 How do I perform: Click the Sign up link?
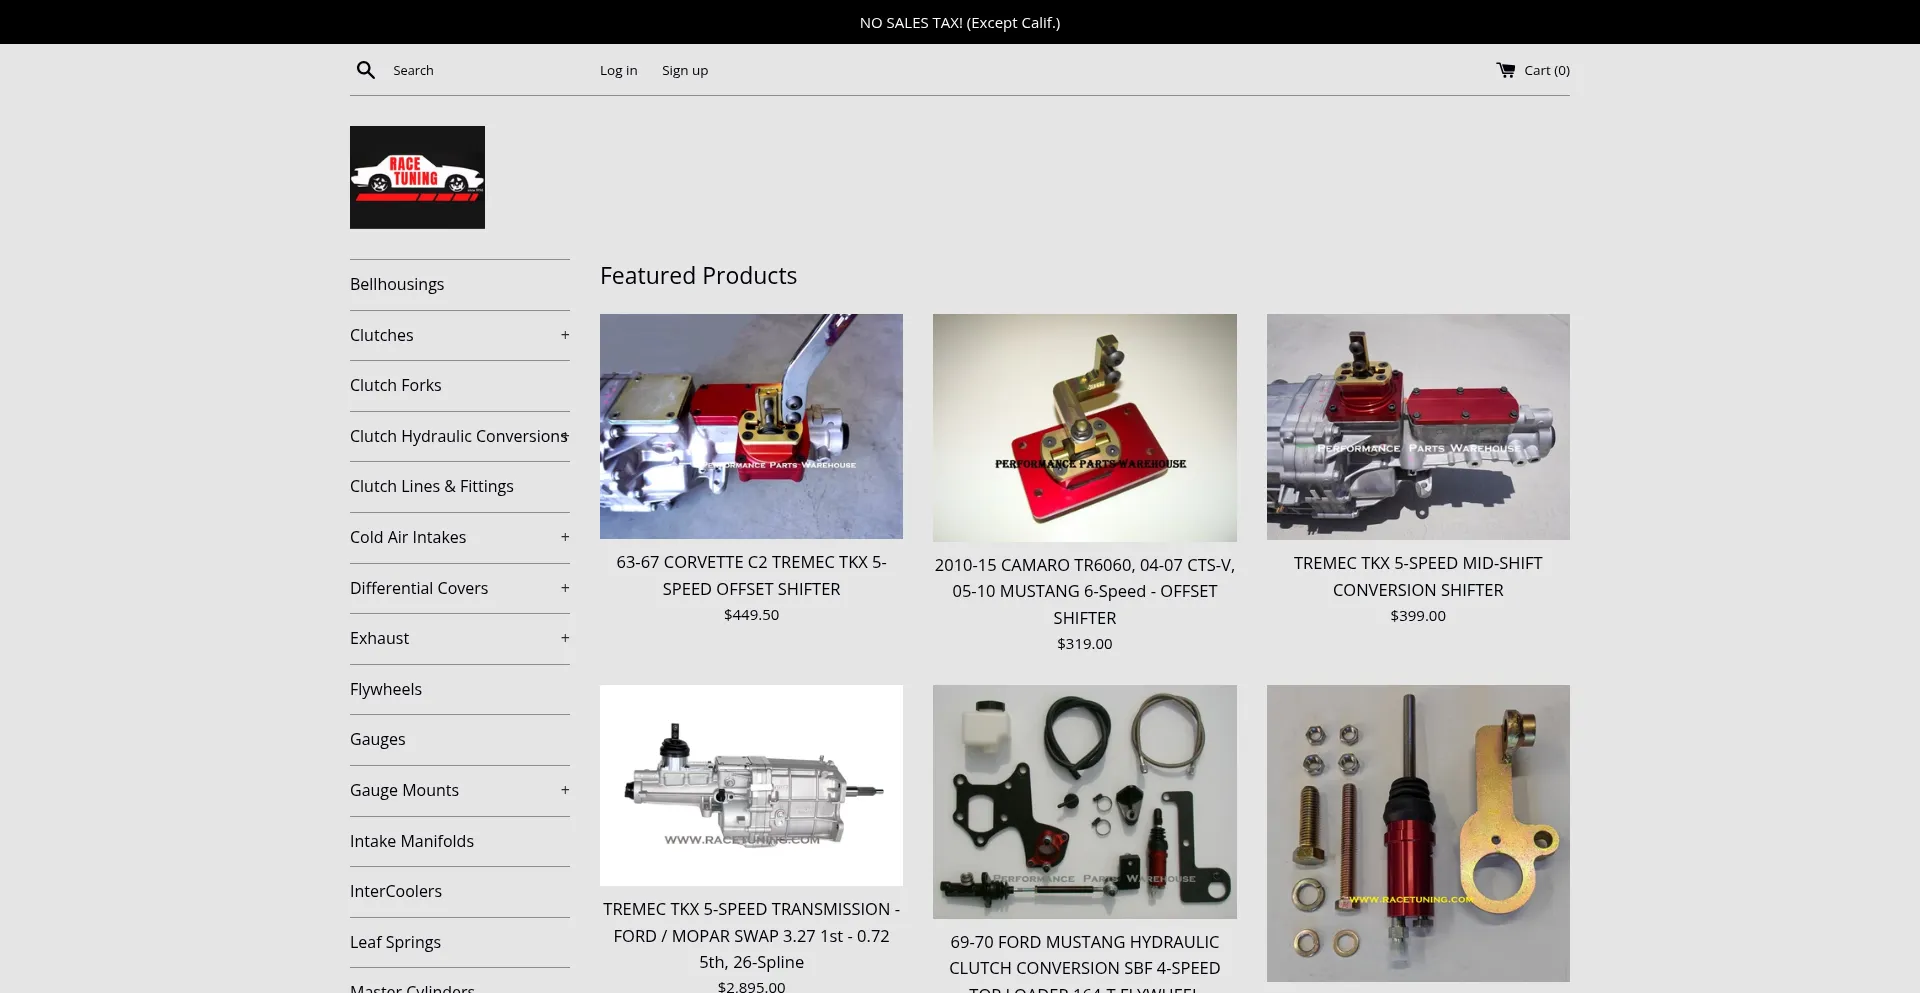pos(685,70)
